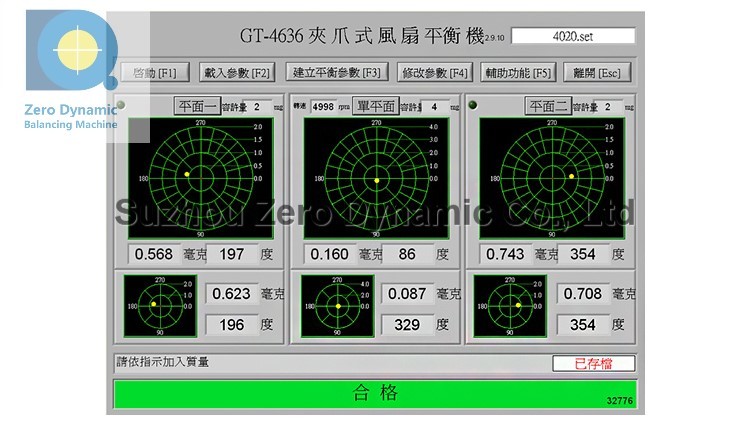This screenshot has height=425, width=750.
Task: Click the 354 degree value beside 0.743
Action: 584,254
